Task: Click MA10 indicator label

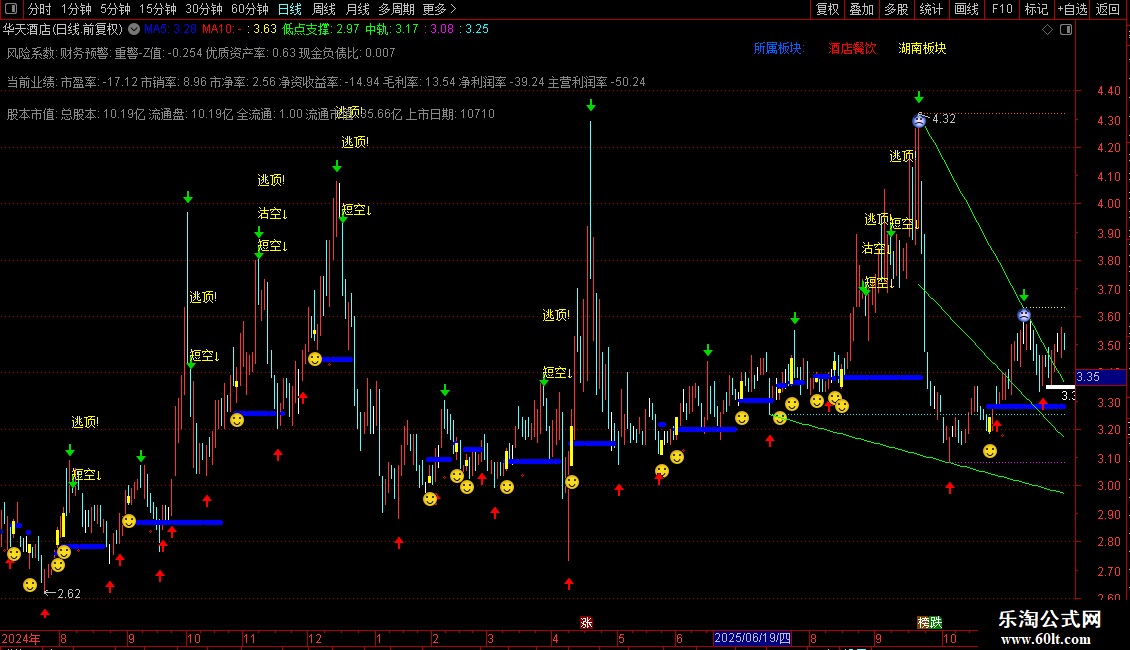Action: pyautogui.click(x=221, y=29)
